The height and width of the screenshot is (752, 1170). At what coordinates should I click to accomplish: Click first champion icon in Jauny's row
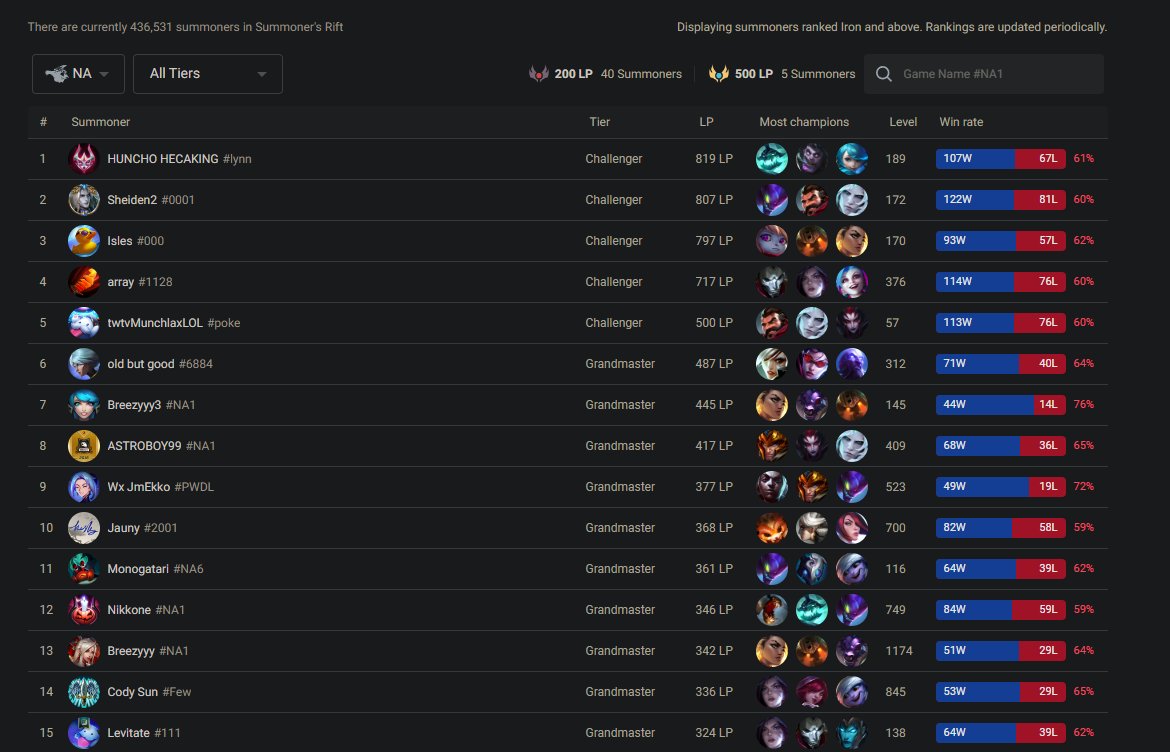point(771,528)
